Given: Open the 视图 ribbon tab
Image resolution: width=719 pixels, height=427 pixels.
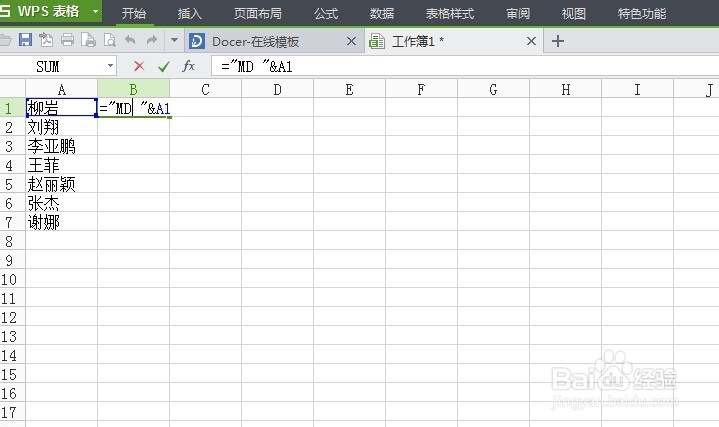Looking at the screenshot, I should pyautogui.click(x=574, y=14).
